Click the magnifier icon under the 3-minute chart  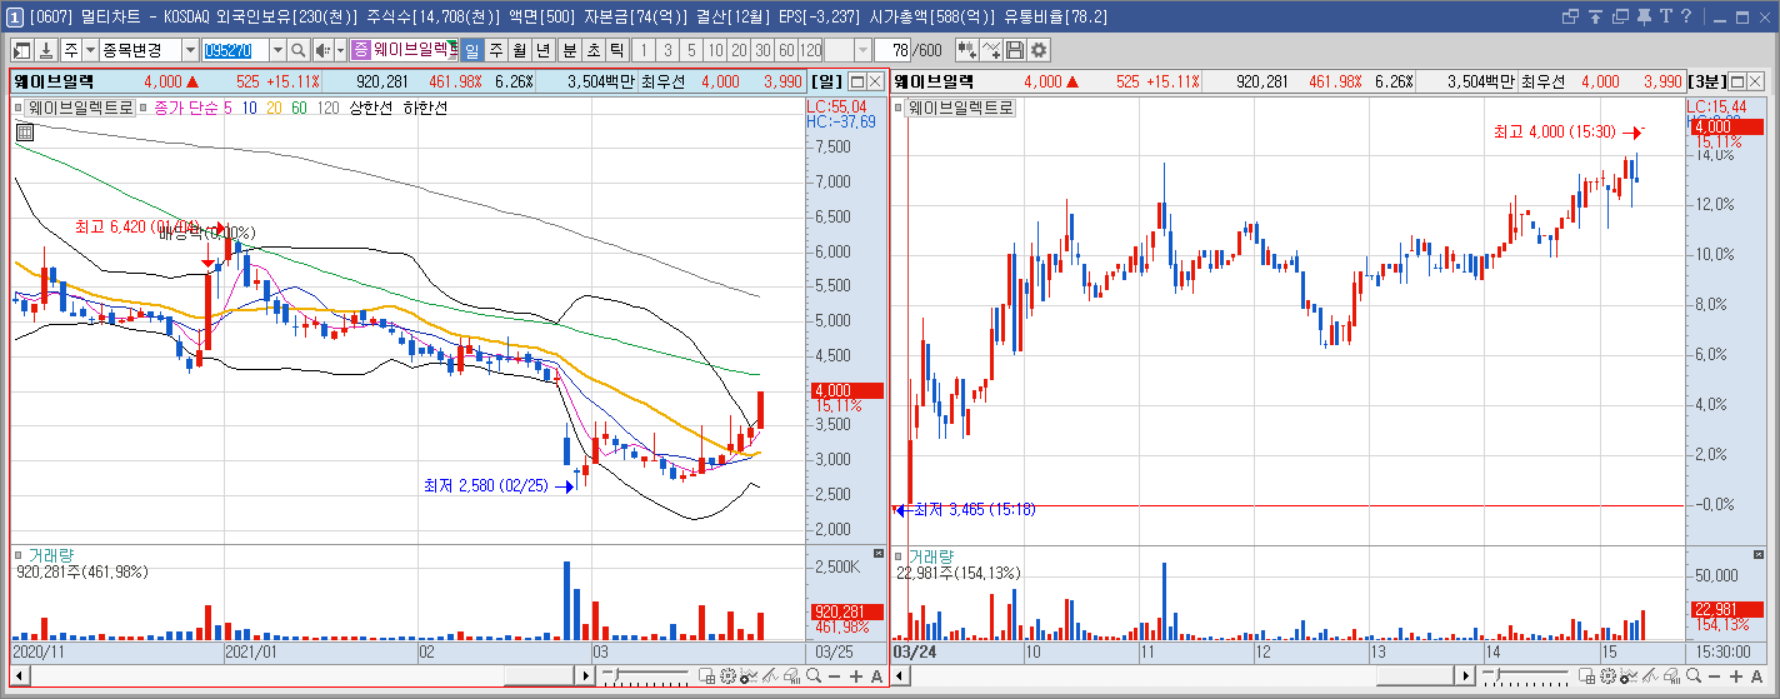(x=1694, y=677)
